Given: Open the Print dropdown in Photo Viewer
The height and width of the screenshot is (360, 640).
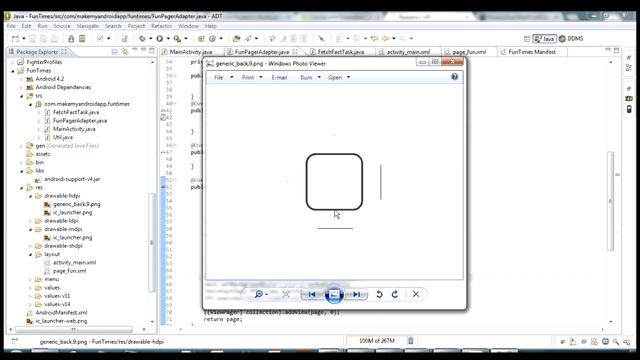Looking at the screenshot, I should pos(252,78).
